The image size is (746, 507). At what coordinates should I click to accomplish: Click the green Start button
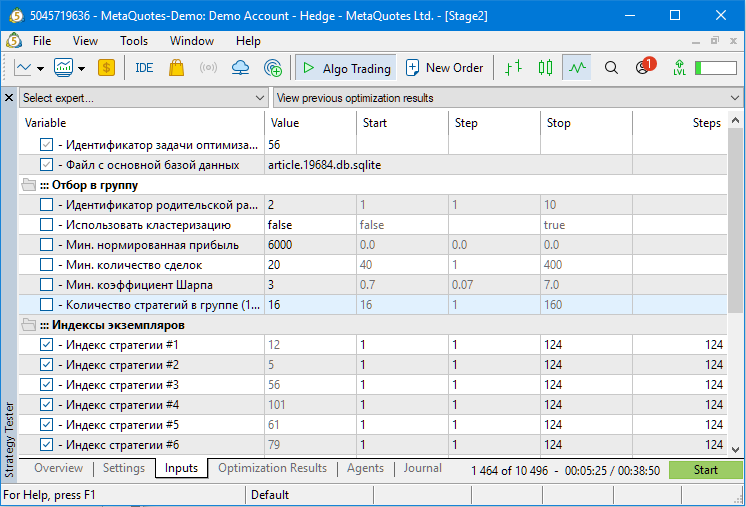[706, 470]
